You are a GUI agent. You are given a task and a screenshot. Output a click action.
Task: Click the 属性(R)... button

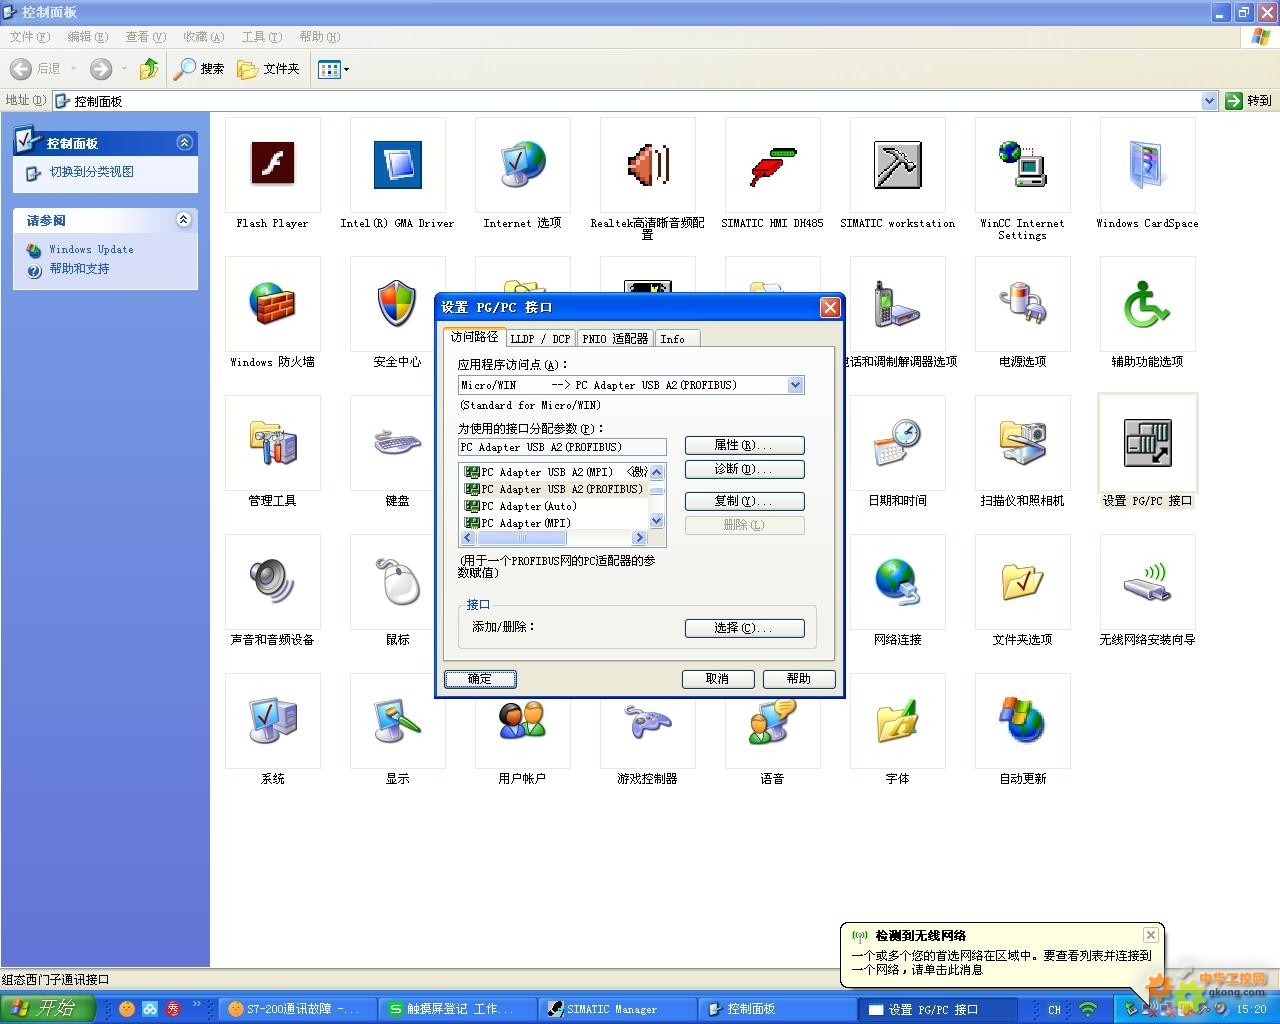(x=744, y=446)
